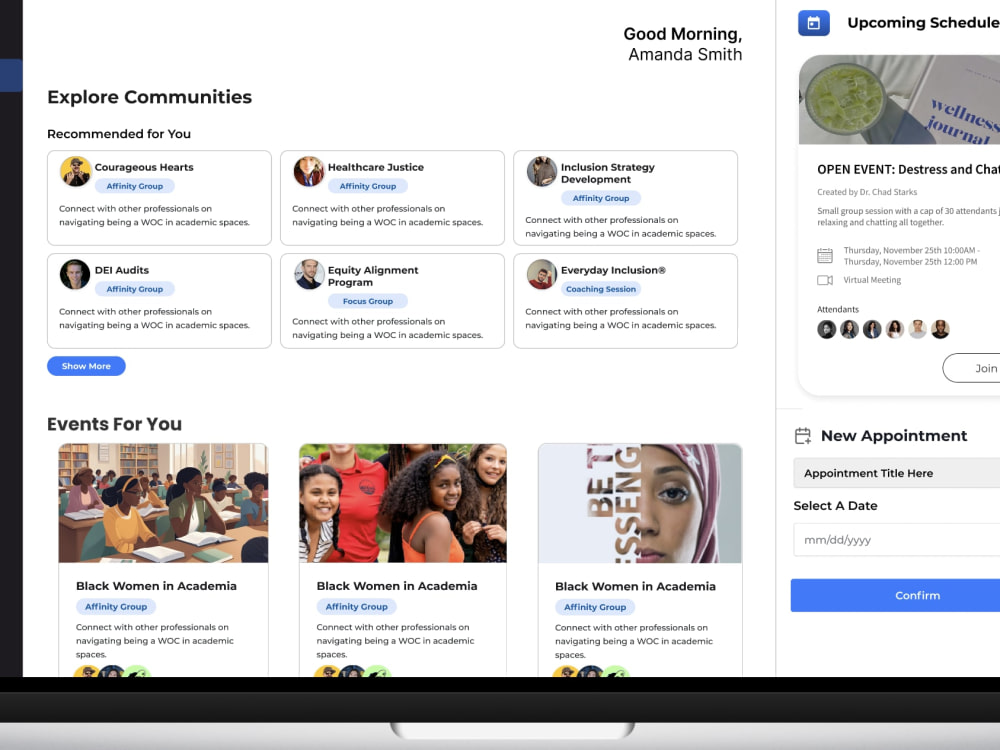Viewport: 1000px width, 750px height.
Task: Click the blue calendar icon beside Upcoming Schedule
Action: 814,23
